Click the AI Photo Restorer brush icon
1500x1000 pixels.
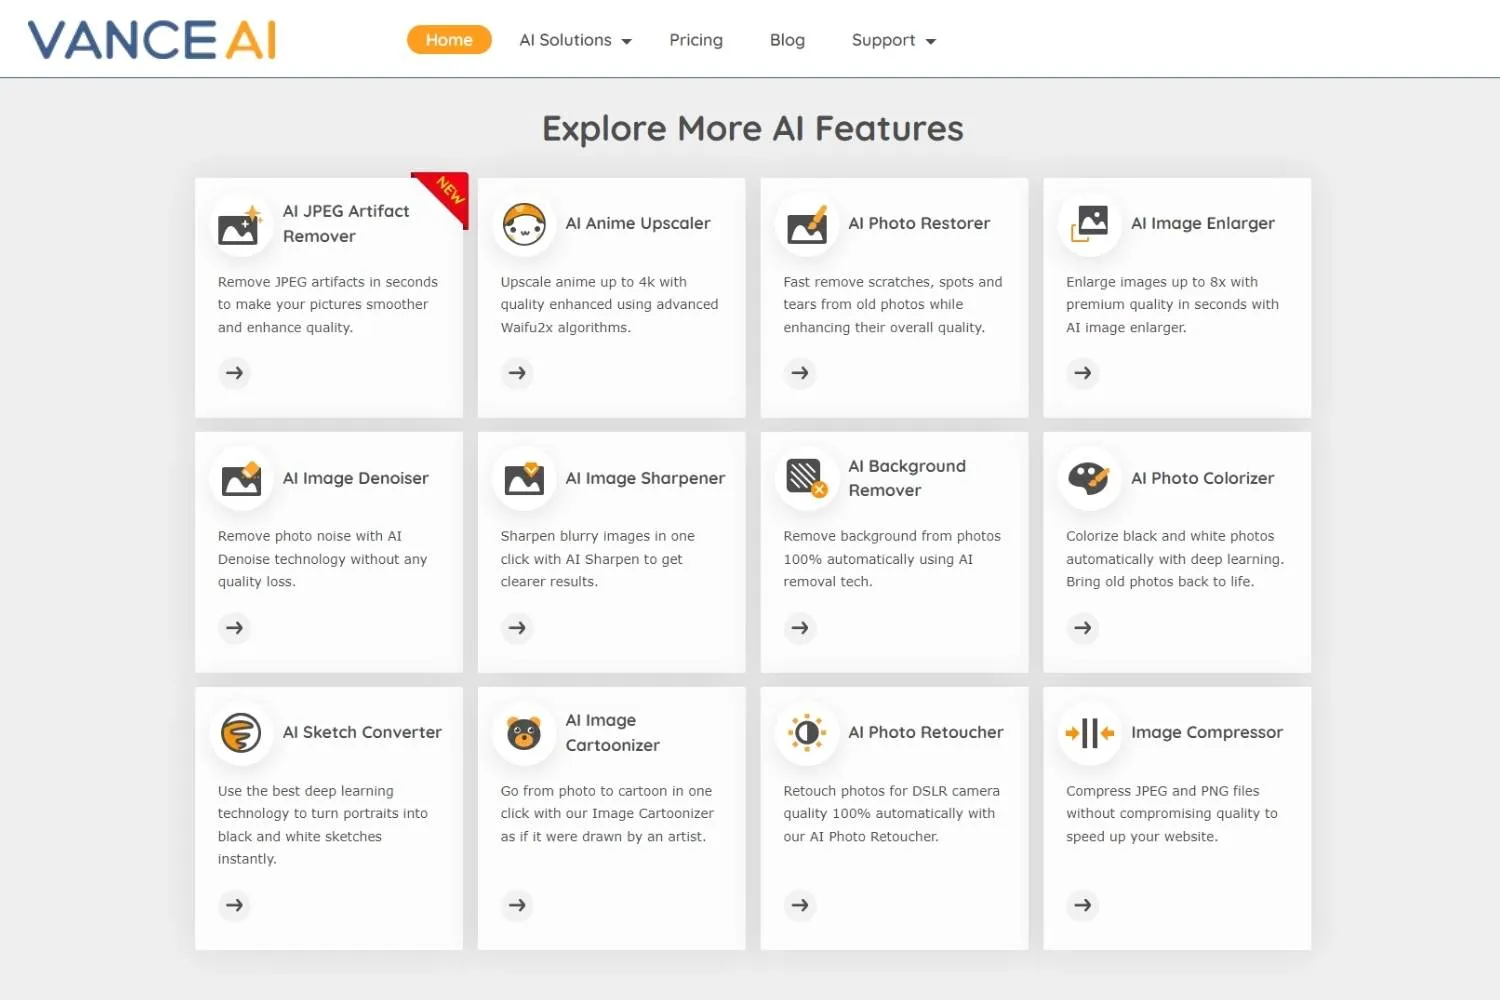[x=807, y=224]
